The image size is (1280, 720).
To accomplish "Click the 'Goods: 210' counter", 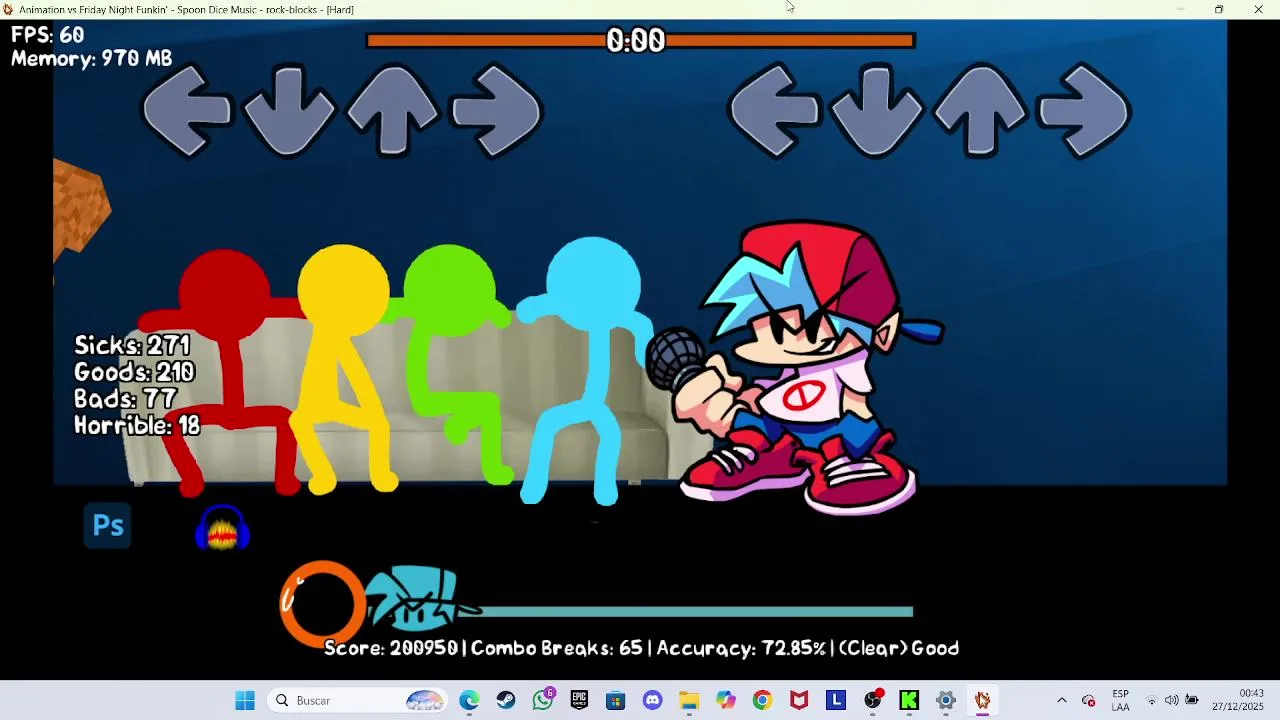I will 134,372.
